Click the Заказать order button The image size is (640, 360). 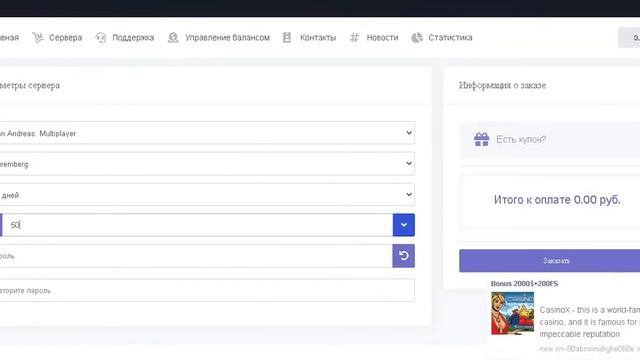tap(549, 260)
